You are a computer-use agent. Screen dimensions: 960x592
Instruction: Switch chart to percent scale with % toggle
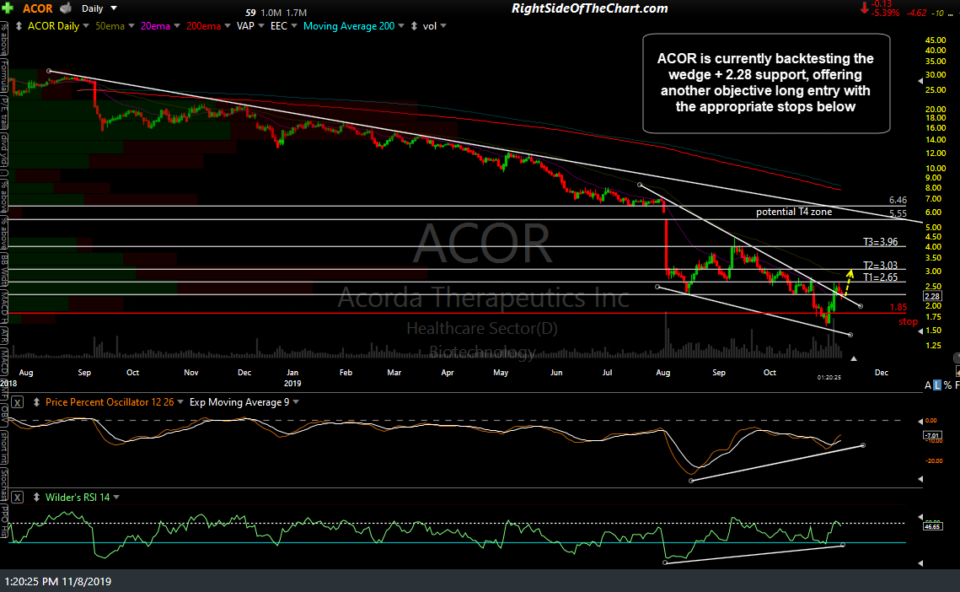pyautogui.click(x=948, y=384)
